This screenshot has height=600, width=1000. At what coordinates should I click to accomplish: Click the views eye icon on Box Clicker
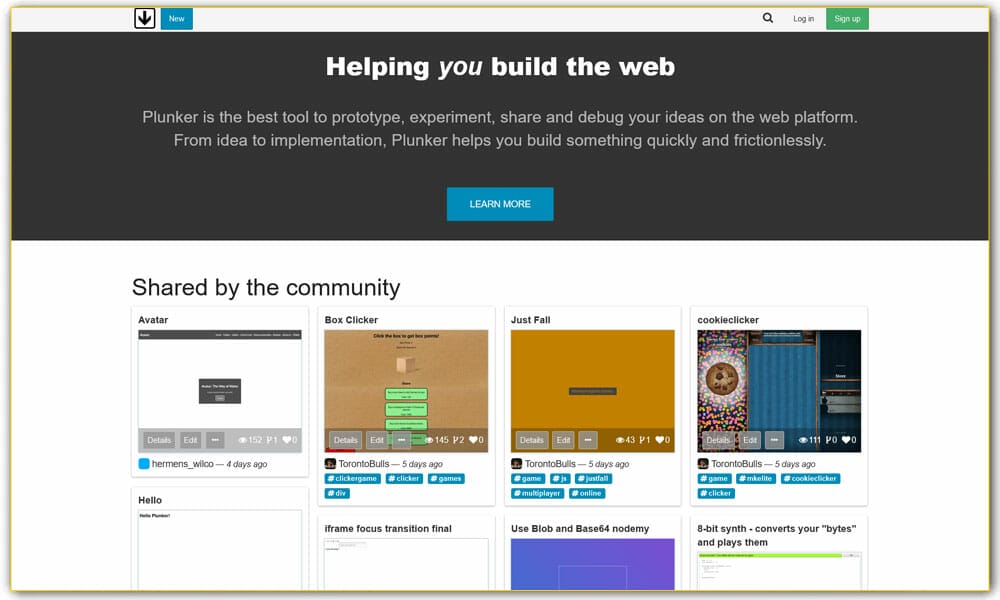pyautogui.click(x=430, y=440)
